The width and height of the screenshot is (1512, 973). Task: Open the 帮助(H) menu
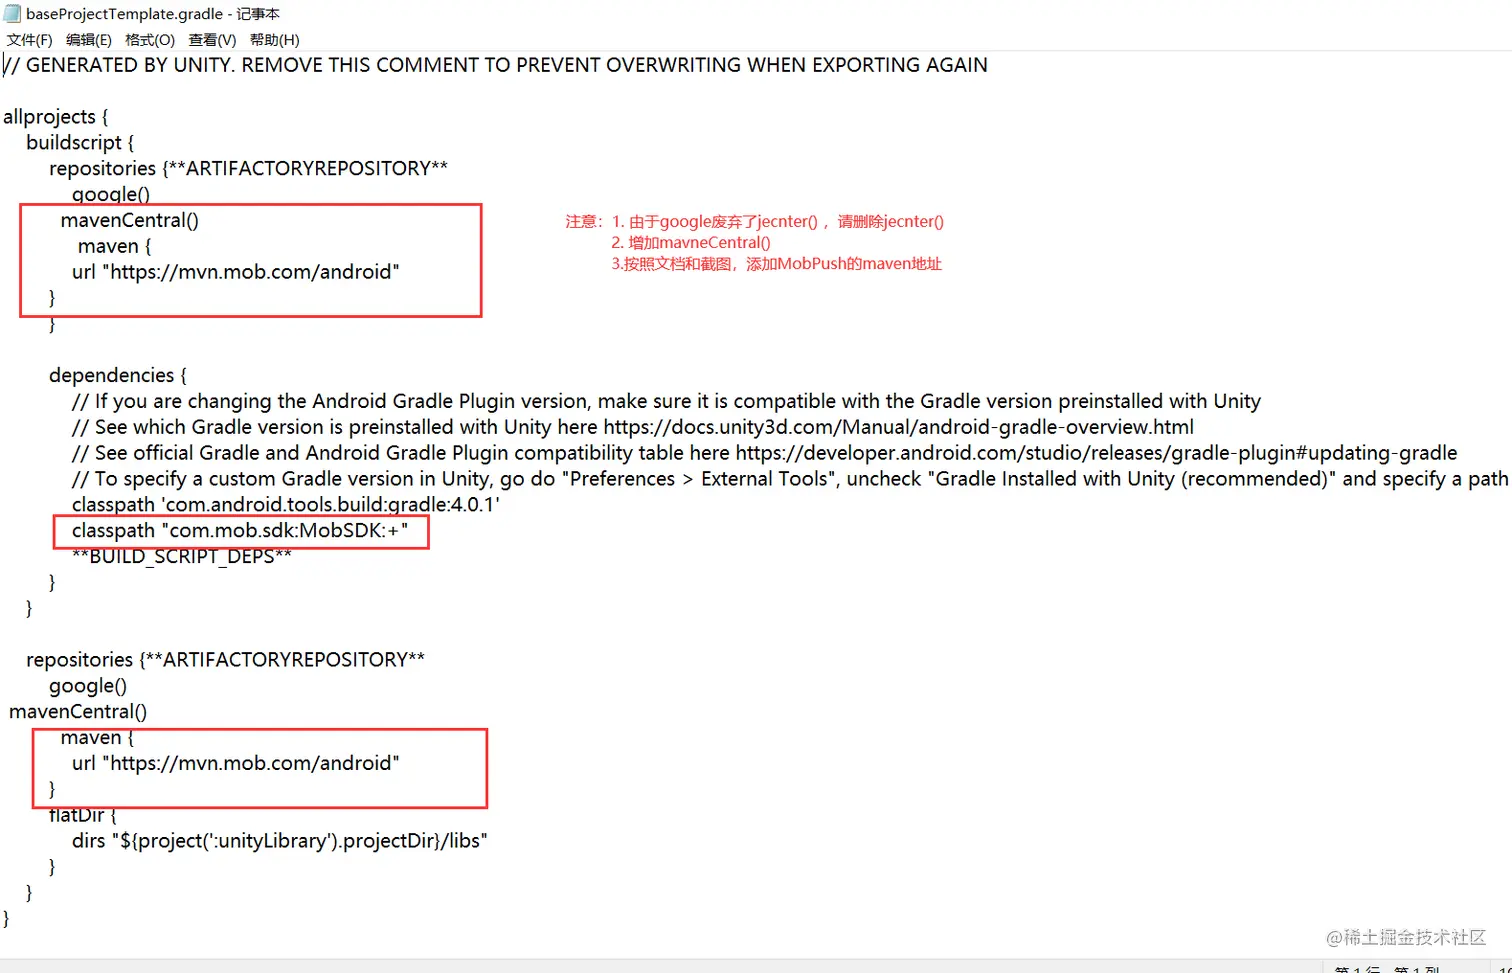[x=274, y=40]
